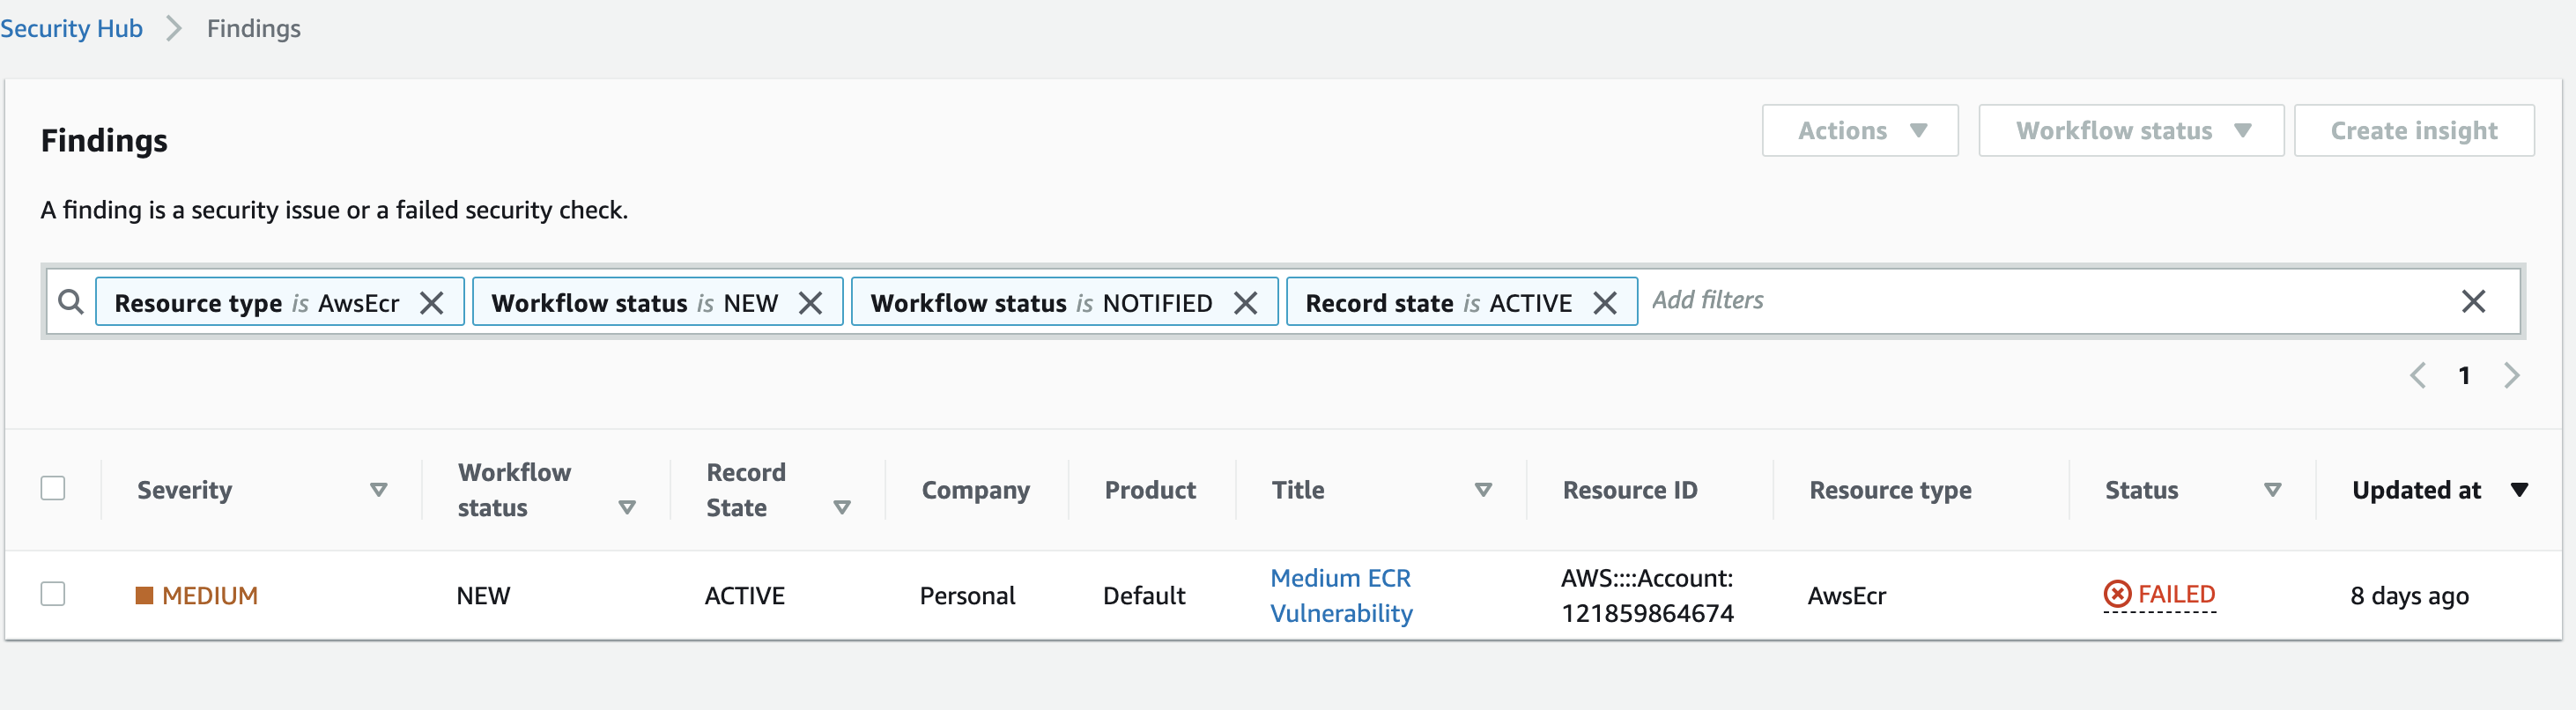Select all findings with header checkbox
The height and width of the screenshot is (710, 2576).
click(53, 488)
